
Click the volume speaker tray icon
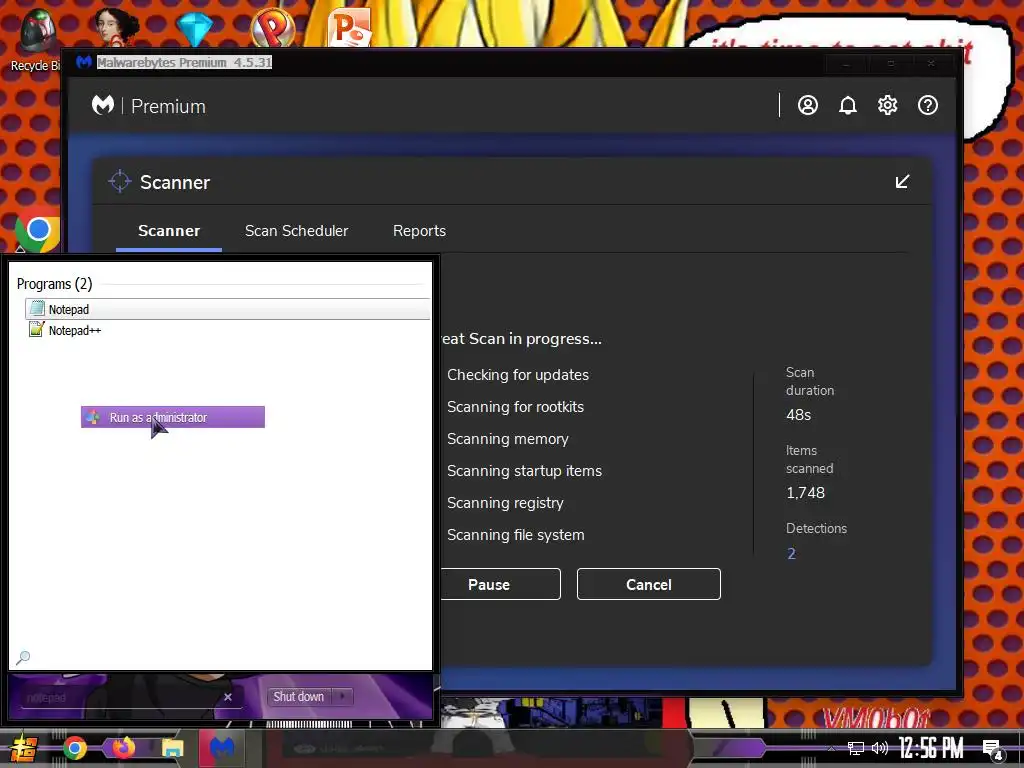click(880, 748)
